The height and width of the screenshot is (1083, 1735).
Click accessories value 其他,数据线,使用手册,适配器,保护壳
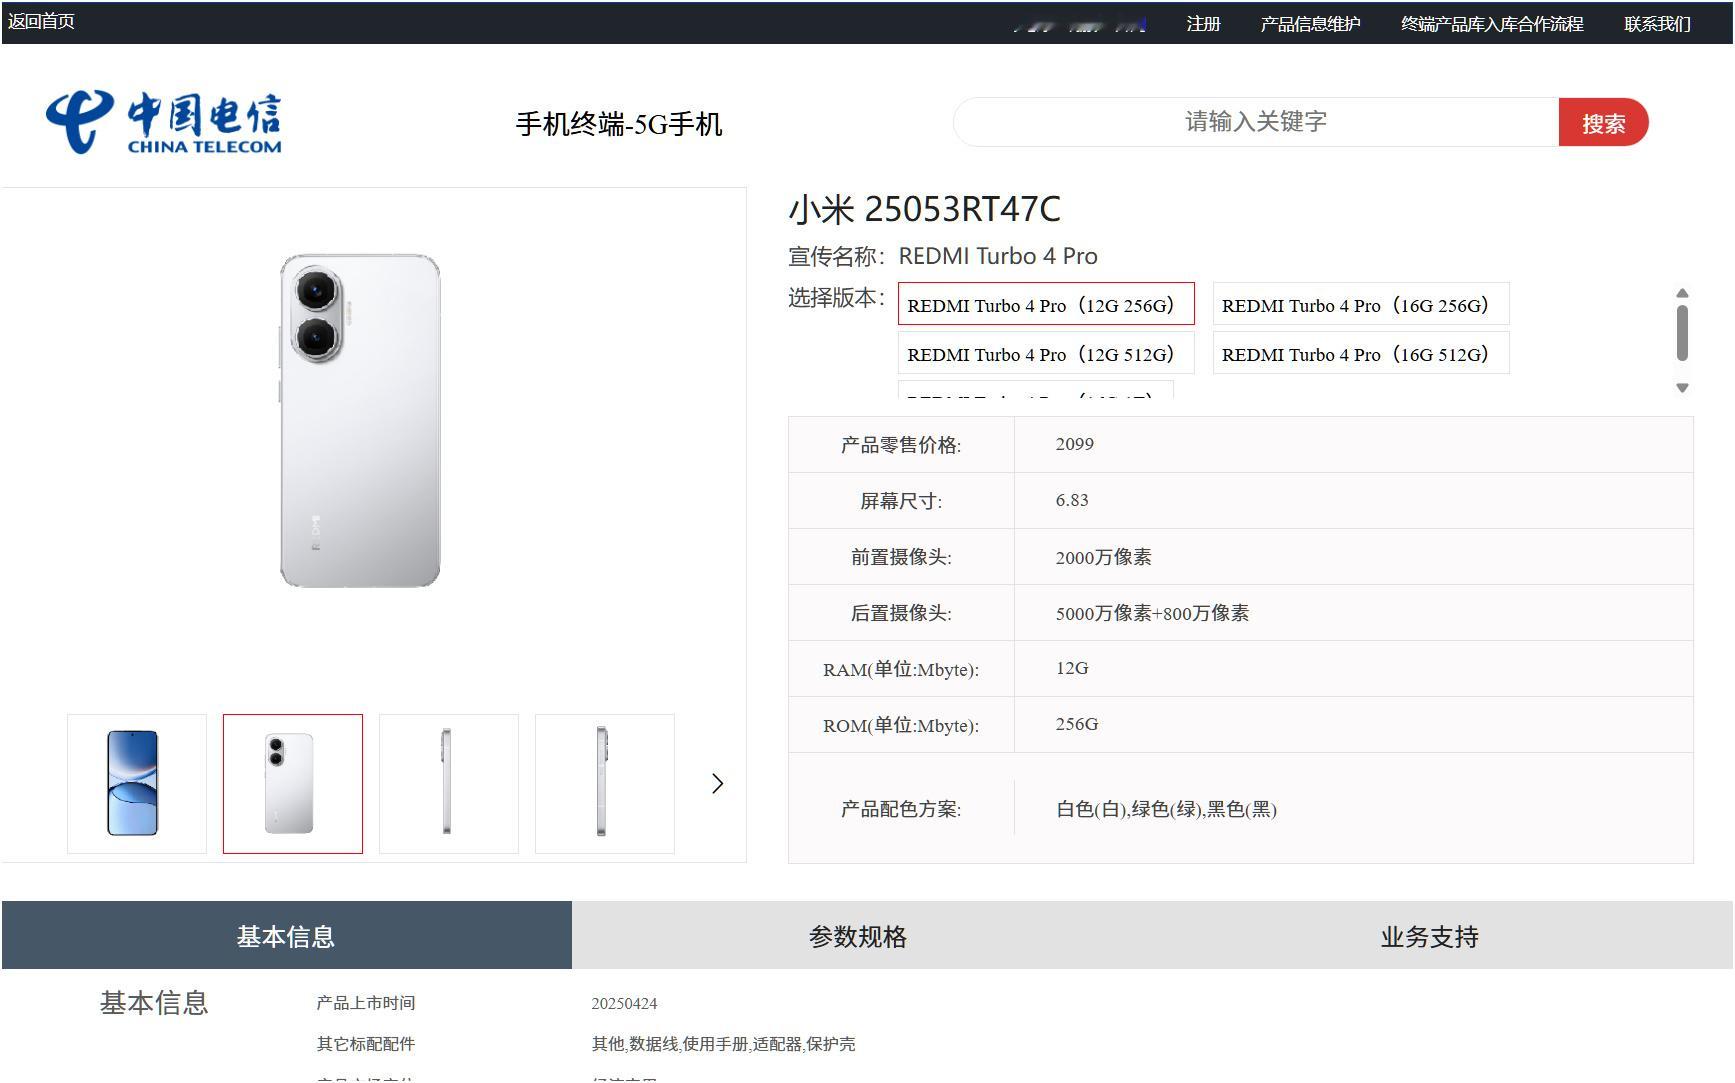coord(723,1044)
